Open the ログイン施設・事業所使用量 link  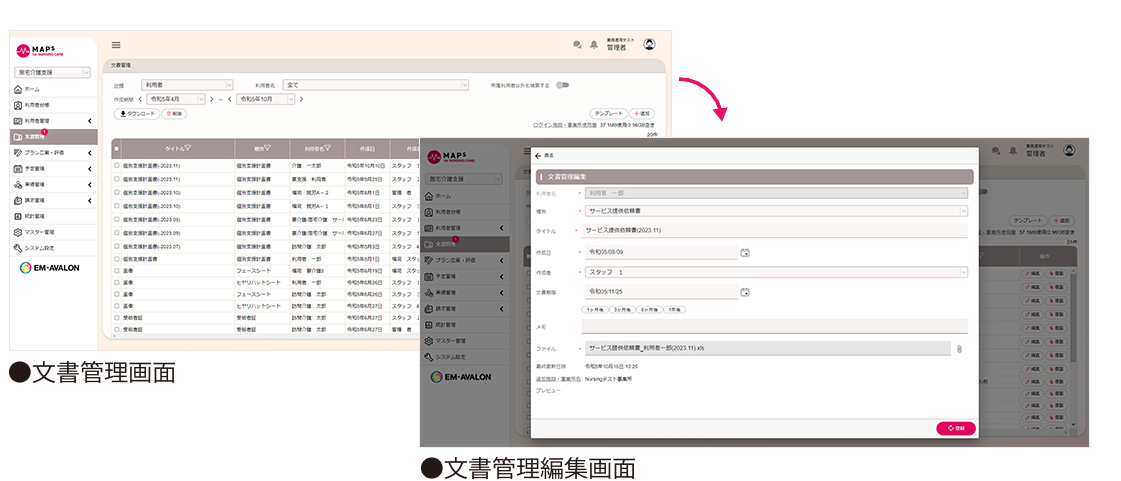tap(566, 124)
